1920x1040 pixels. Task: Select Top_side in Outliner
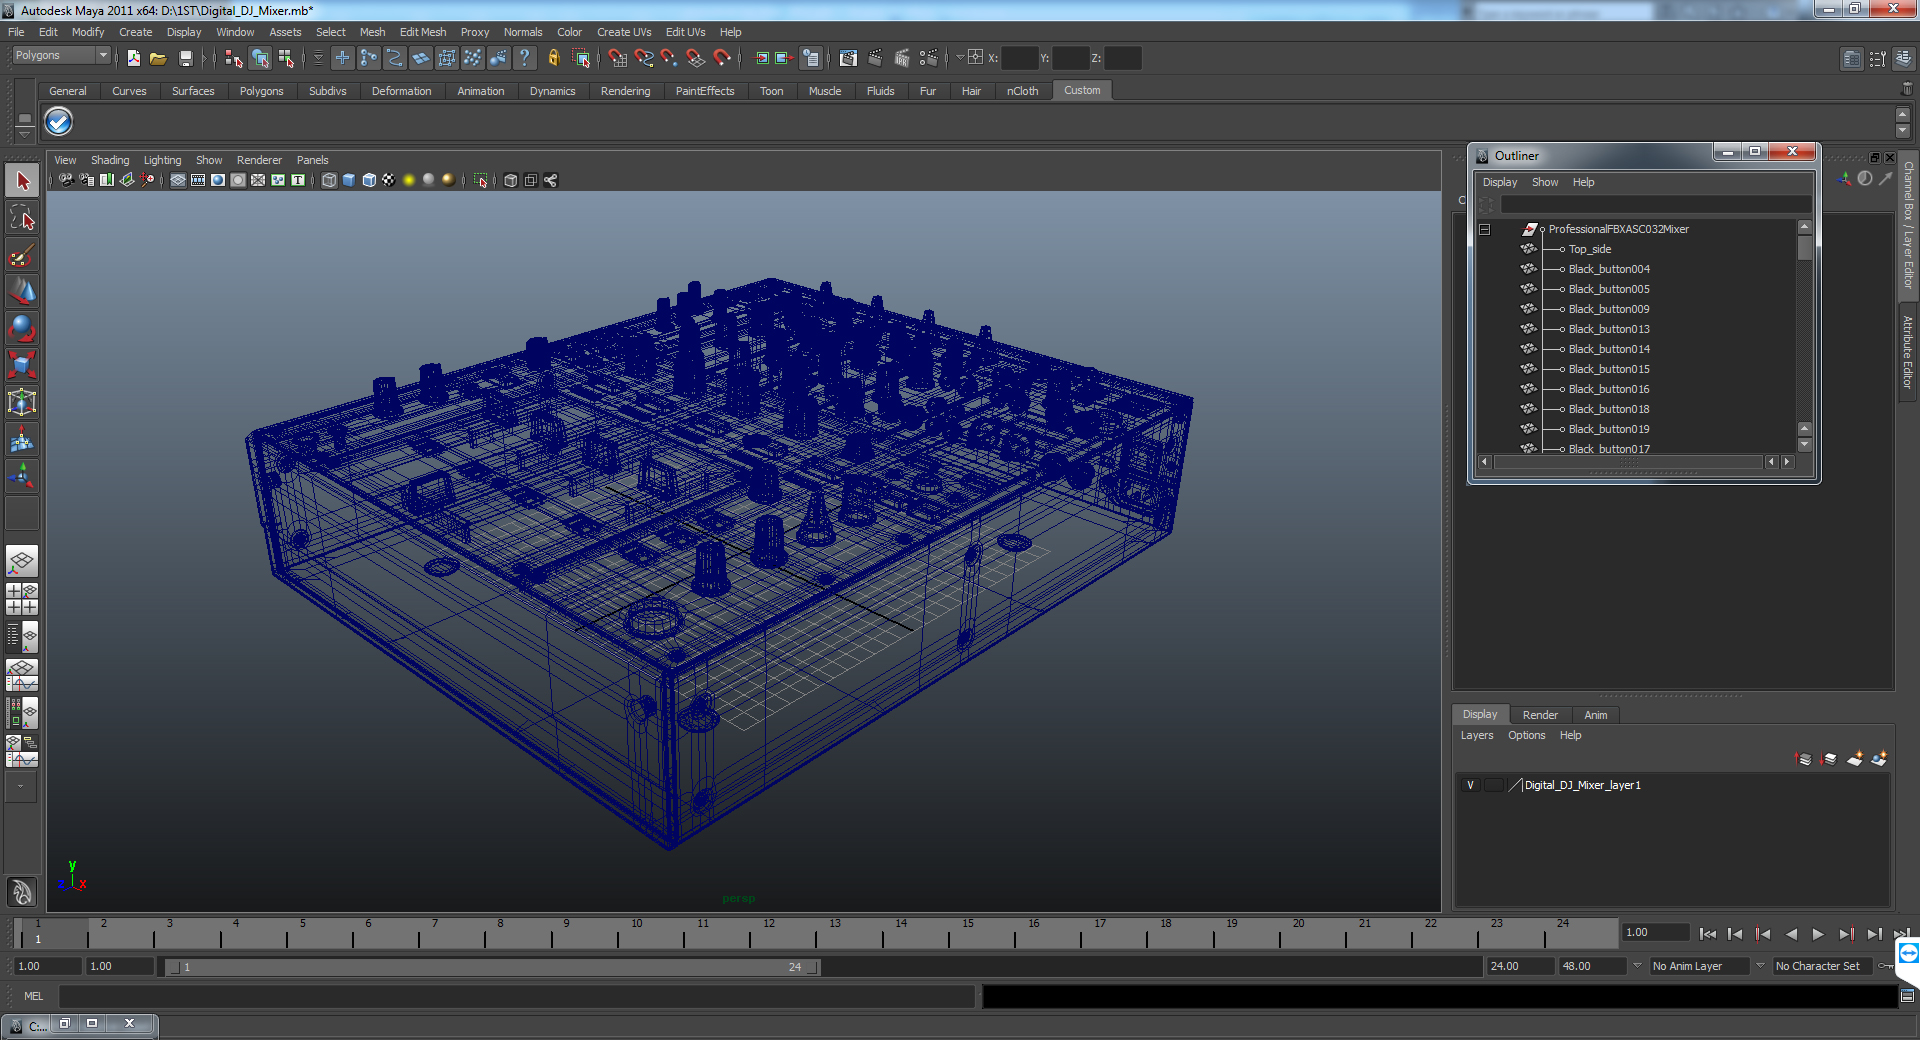[x=1589, y=249]
